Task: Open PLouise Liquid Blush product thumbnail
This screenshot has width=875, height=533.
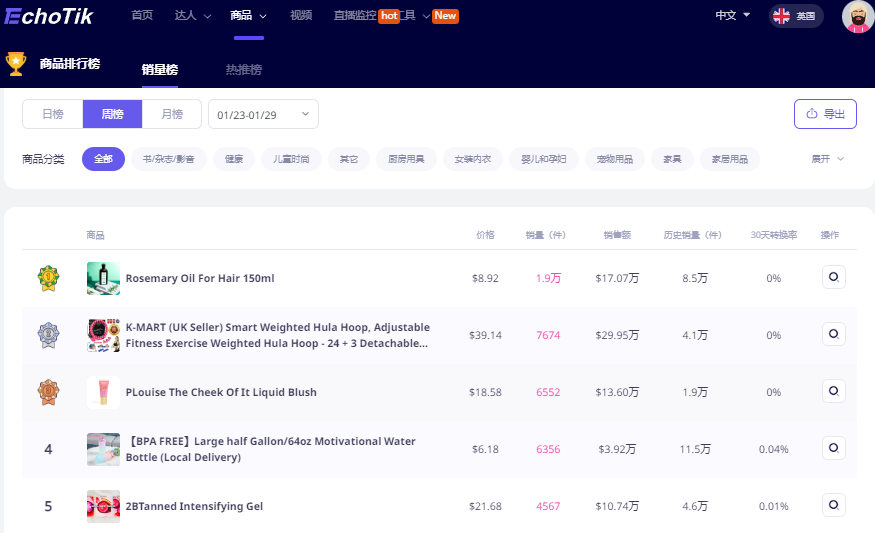Action: click(x=103, y=392)
